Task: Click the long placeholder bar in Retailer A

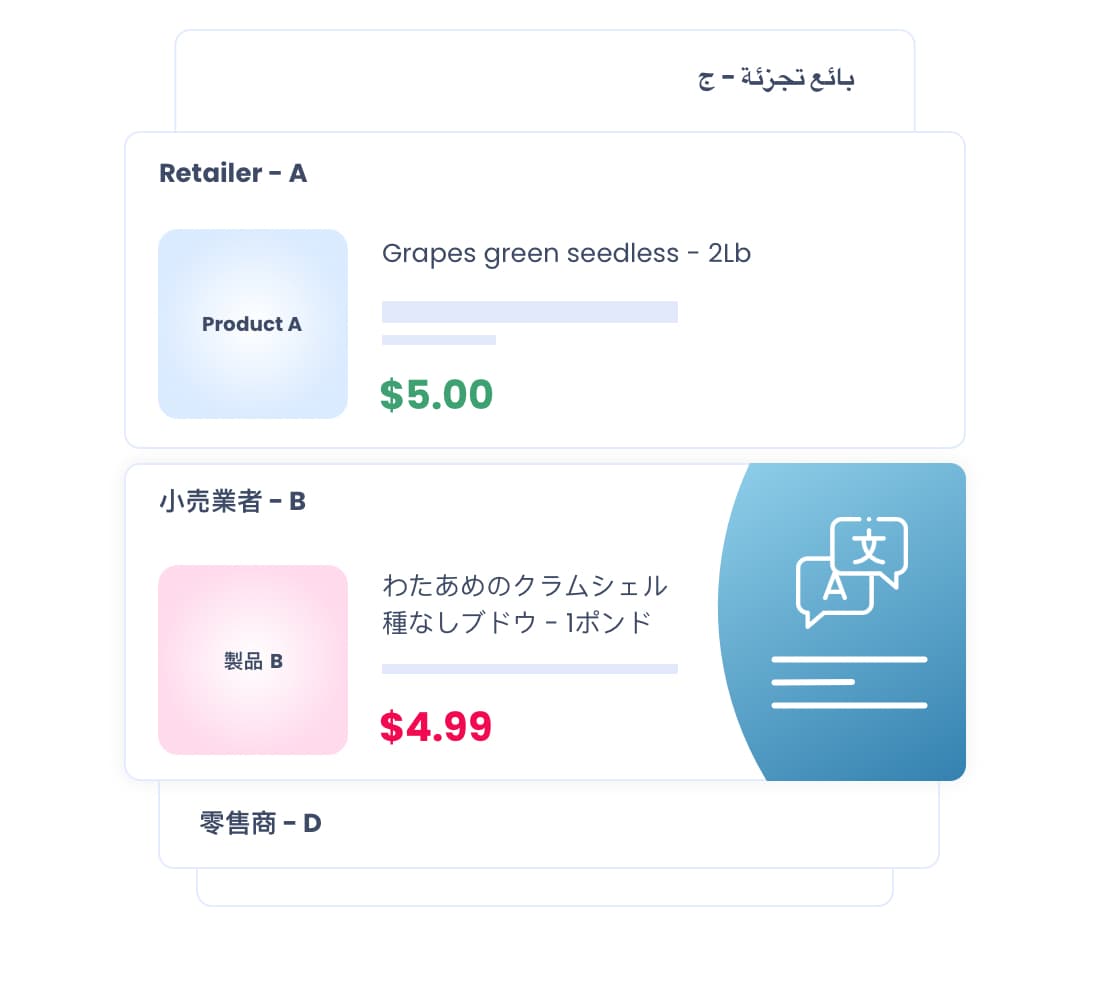Action: (x=530, y=311)
